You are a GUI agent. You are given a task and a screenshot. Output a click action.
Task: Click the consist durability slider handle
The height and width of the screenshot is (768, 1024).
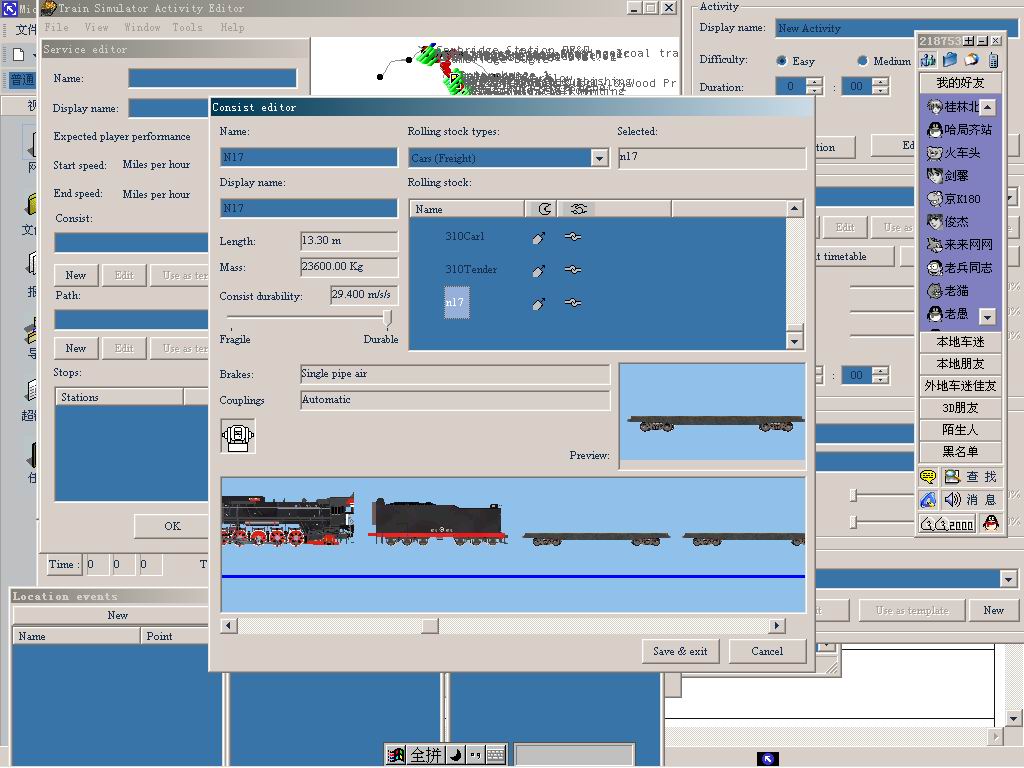pos(387,318)
